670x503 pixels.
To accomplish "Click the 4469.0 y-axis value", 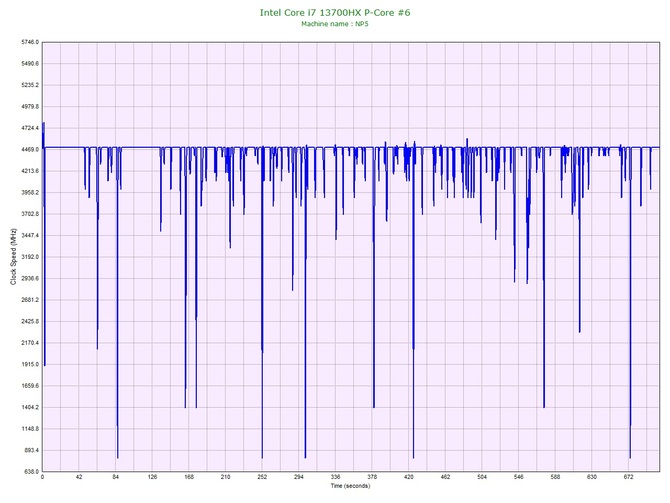I will coord(30,150).
